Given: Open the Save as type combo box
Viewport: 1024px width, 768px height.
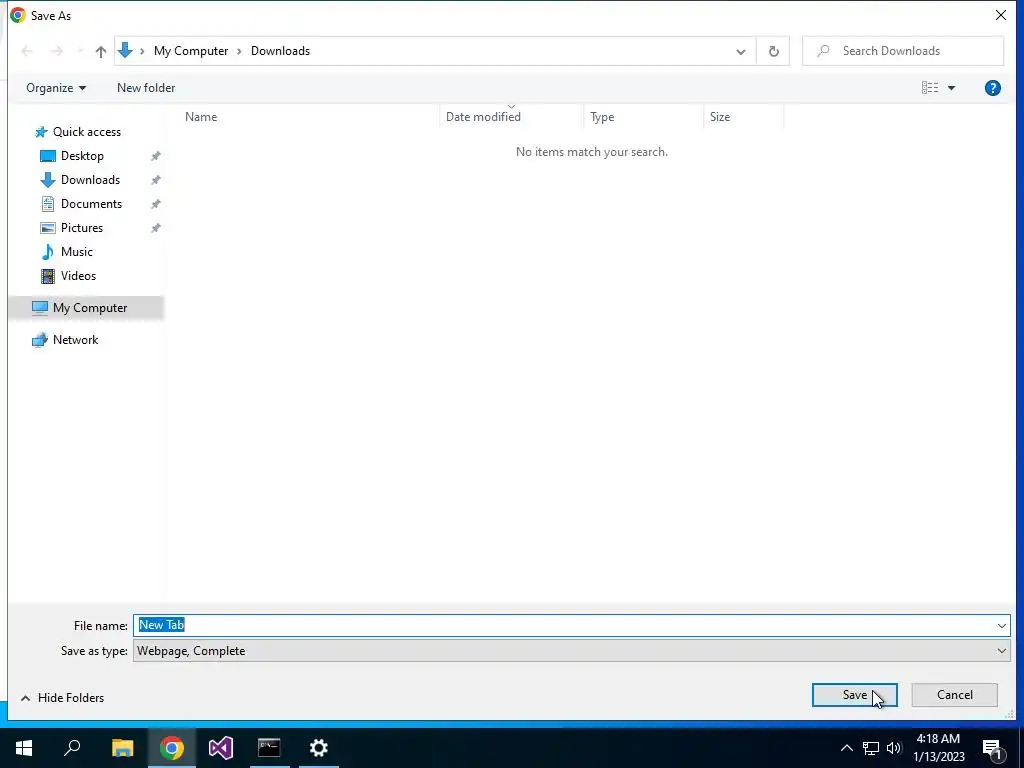Looking at the screenshot, I should [x=571, y=650].
